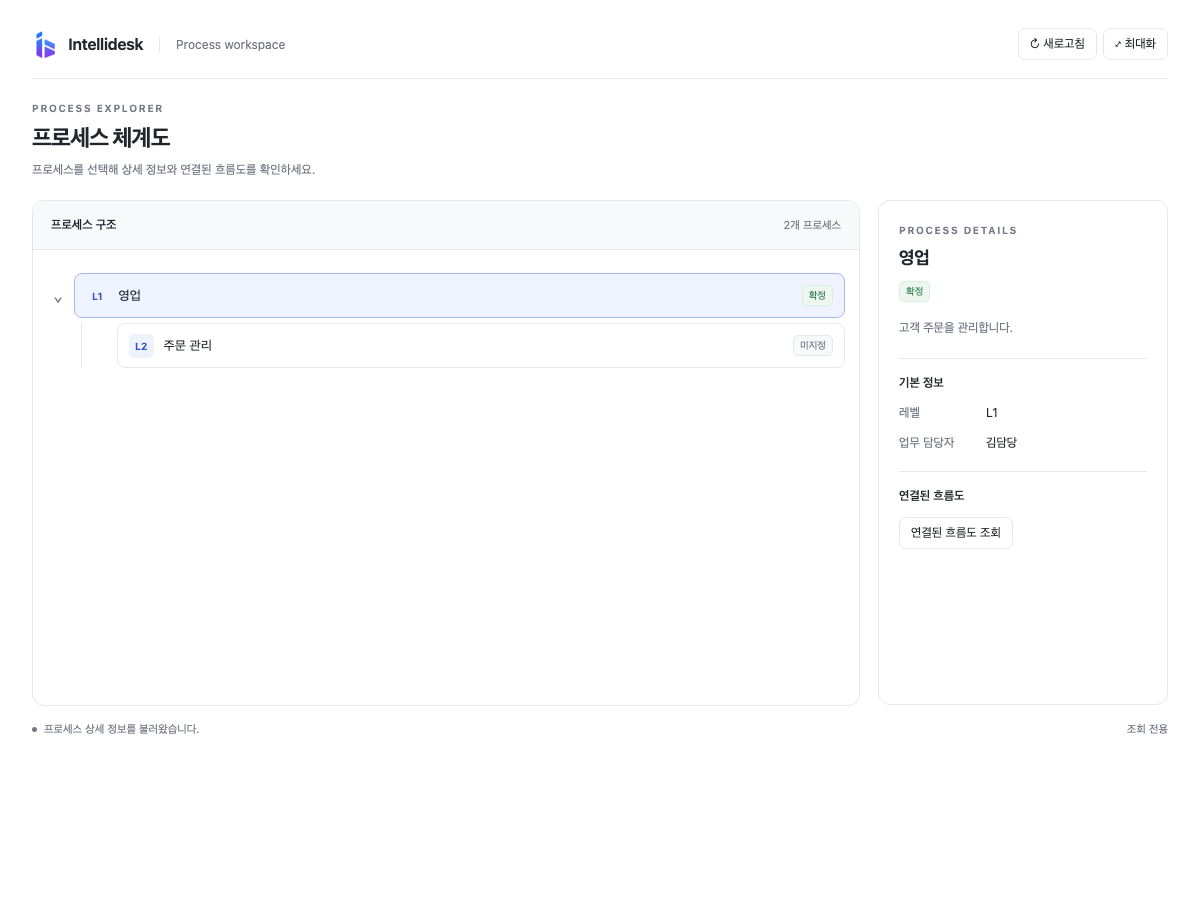Image resolution: width=1200 pixels, height=900 pixels.
Task: Click the Intellidesk brand name
Action: tap(105, 44)
